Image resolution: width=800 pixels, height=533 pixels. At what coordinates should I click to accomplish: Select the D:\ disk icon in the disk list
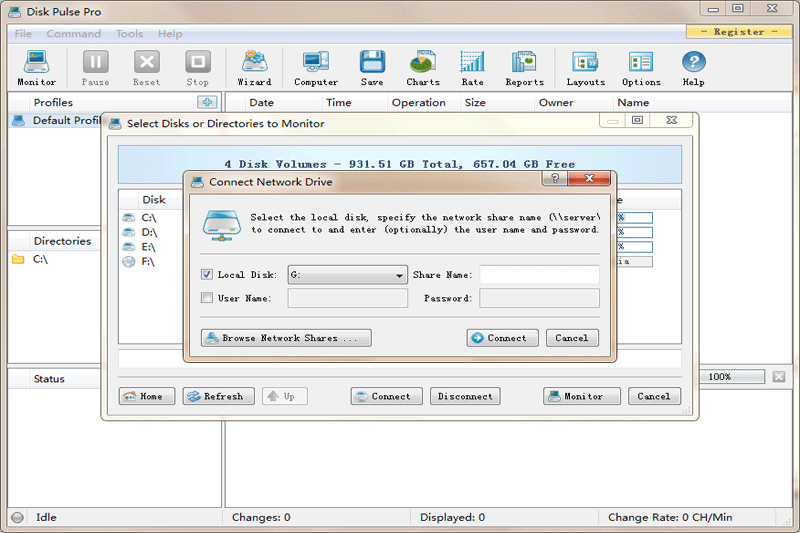point(129,232)
